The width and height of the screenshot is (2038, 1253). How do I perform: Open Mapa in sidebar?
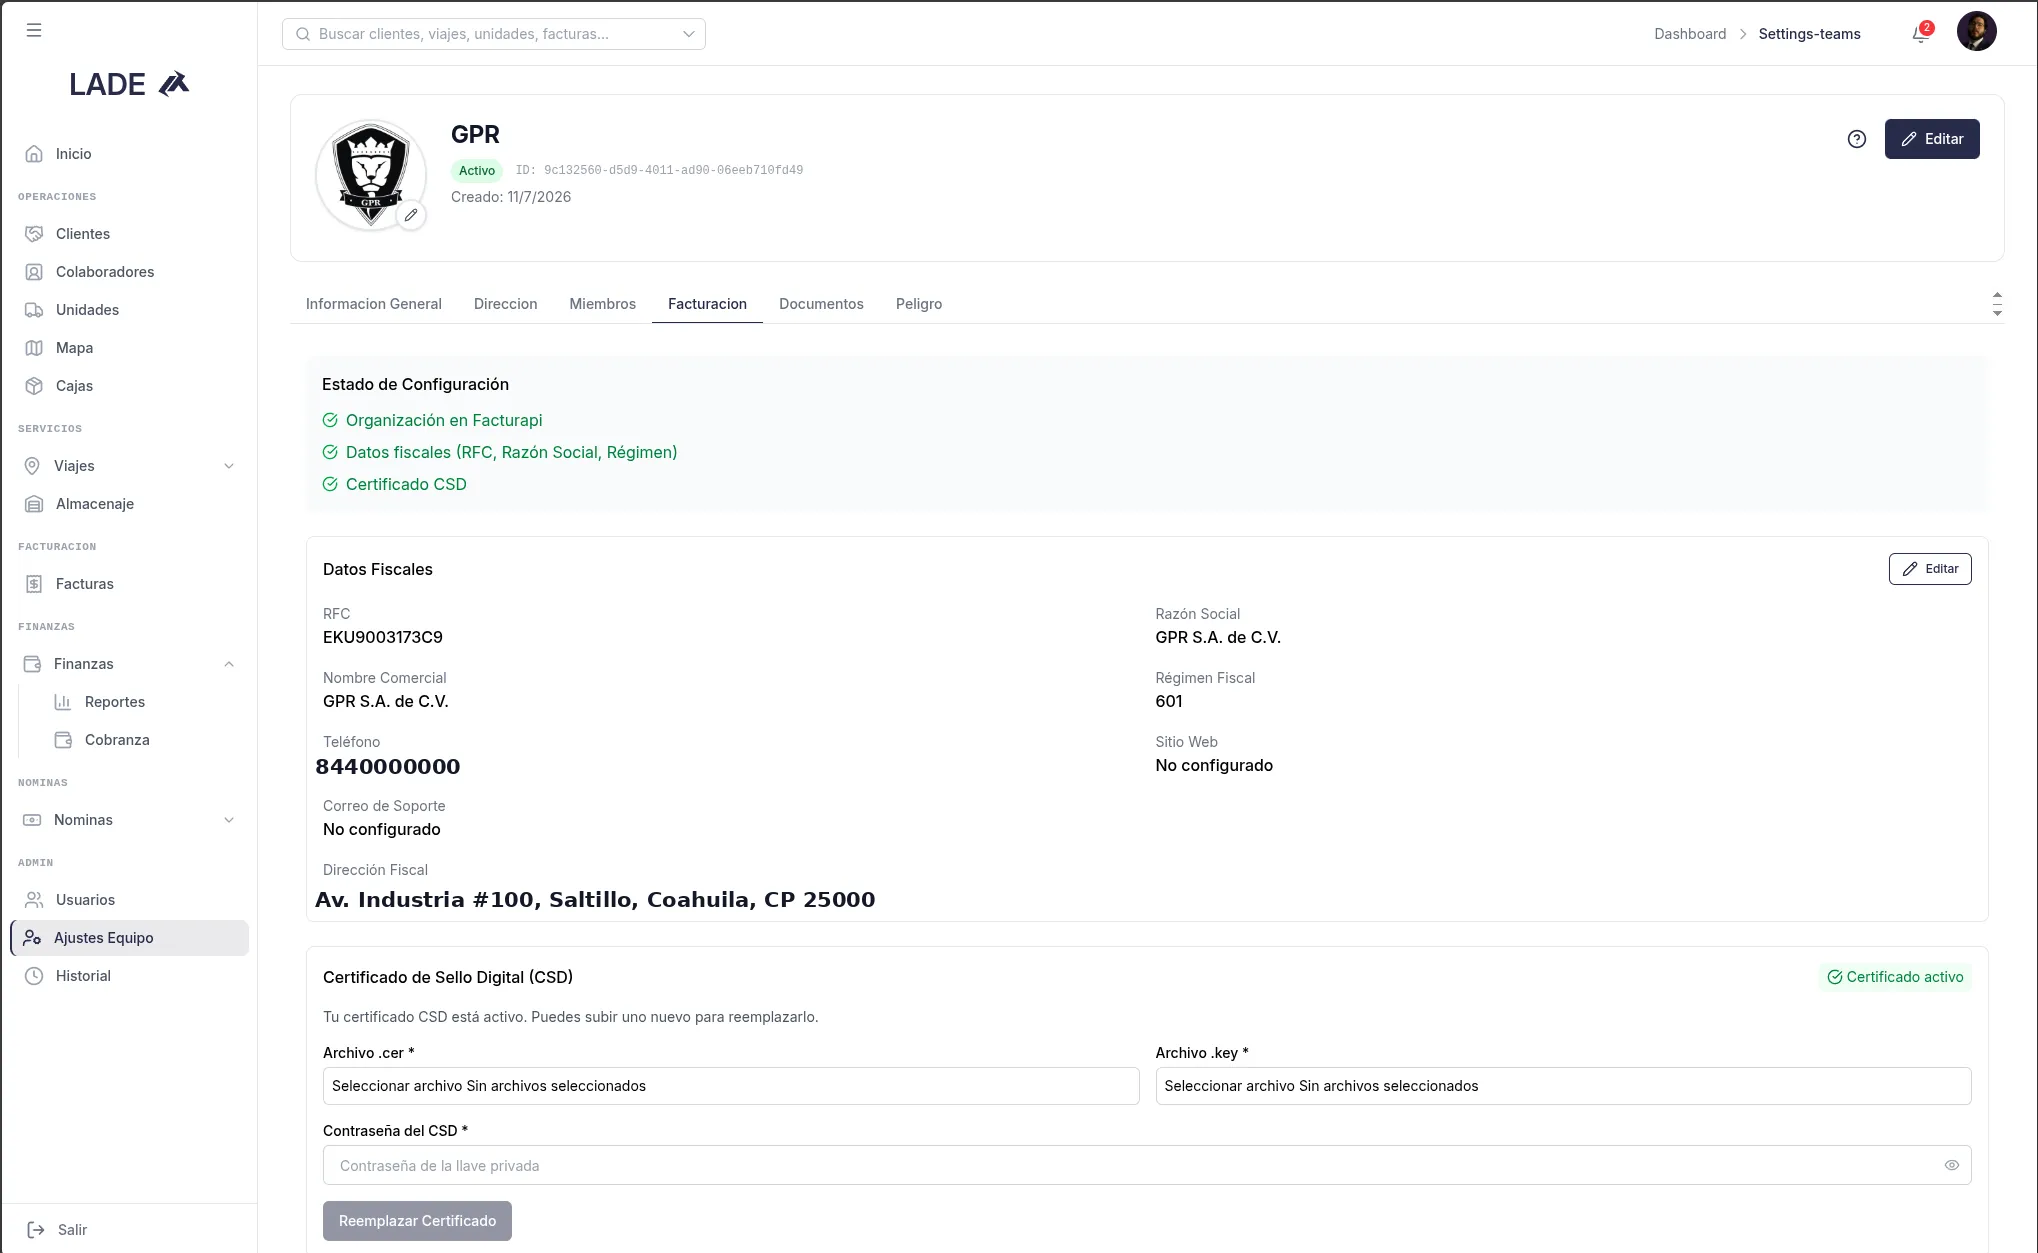pos(129,348)
